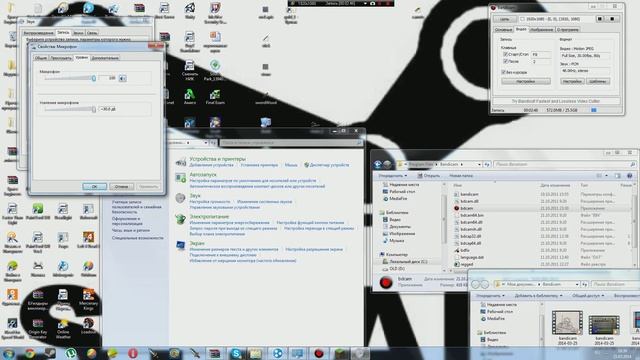The height and width of the screenshot is (360, 640).
Task: Click Открыть in Program Files Explorer toolbar
Action: point(429,176)
